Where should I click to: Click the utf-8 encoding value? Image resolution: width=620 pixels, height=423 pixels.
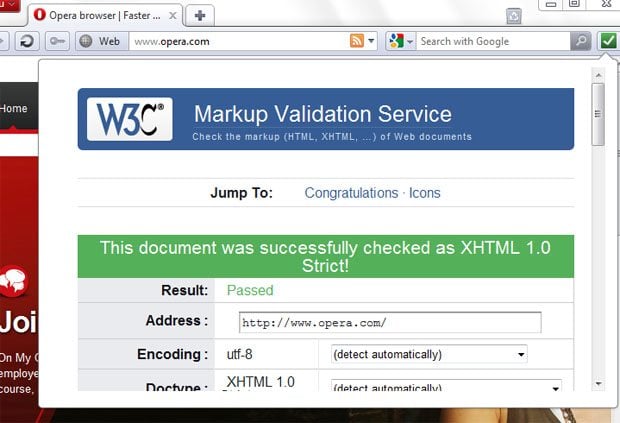(239, 354)
